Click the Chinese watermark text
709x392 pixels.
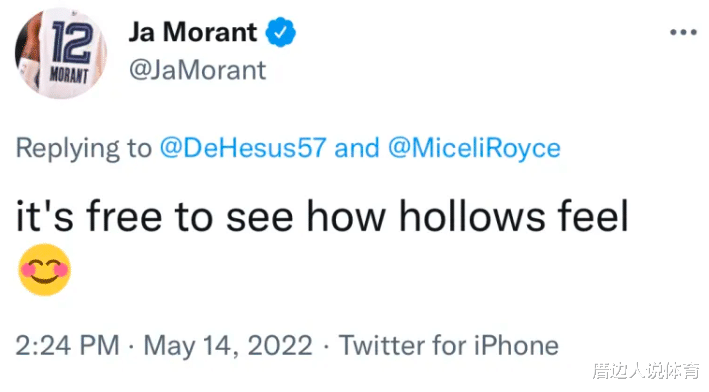click(646, 370)
